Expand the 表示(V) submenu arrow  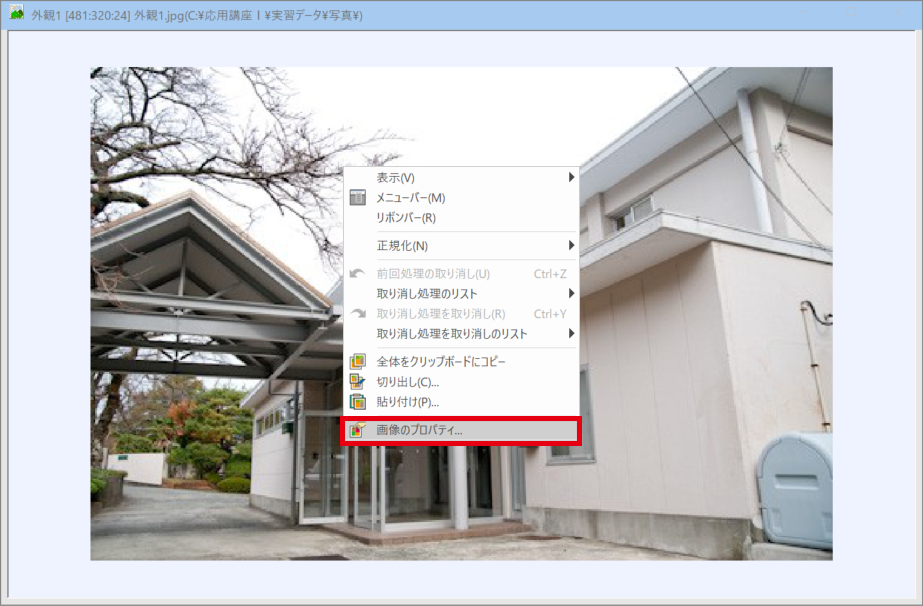[571, 178]
